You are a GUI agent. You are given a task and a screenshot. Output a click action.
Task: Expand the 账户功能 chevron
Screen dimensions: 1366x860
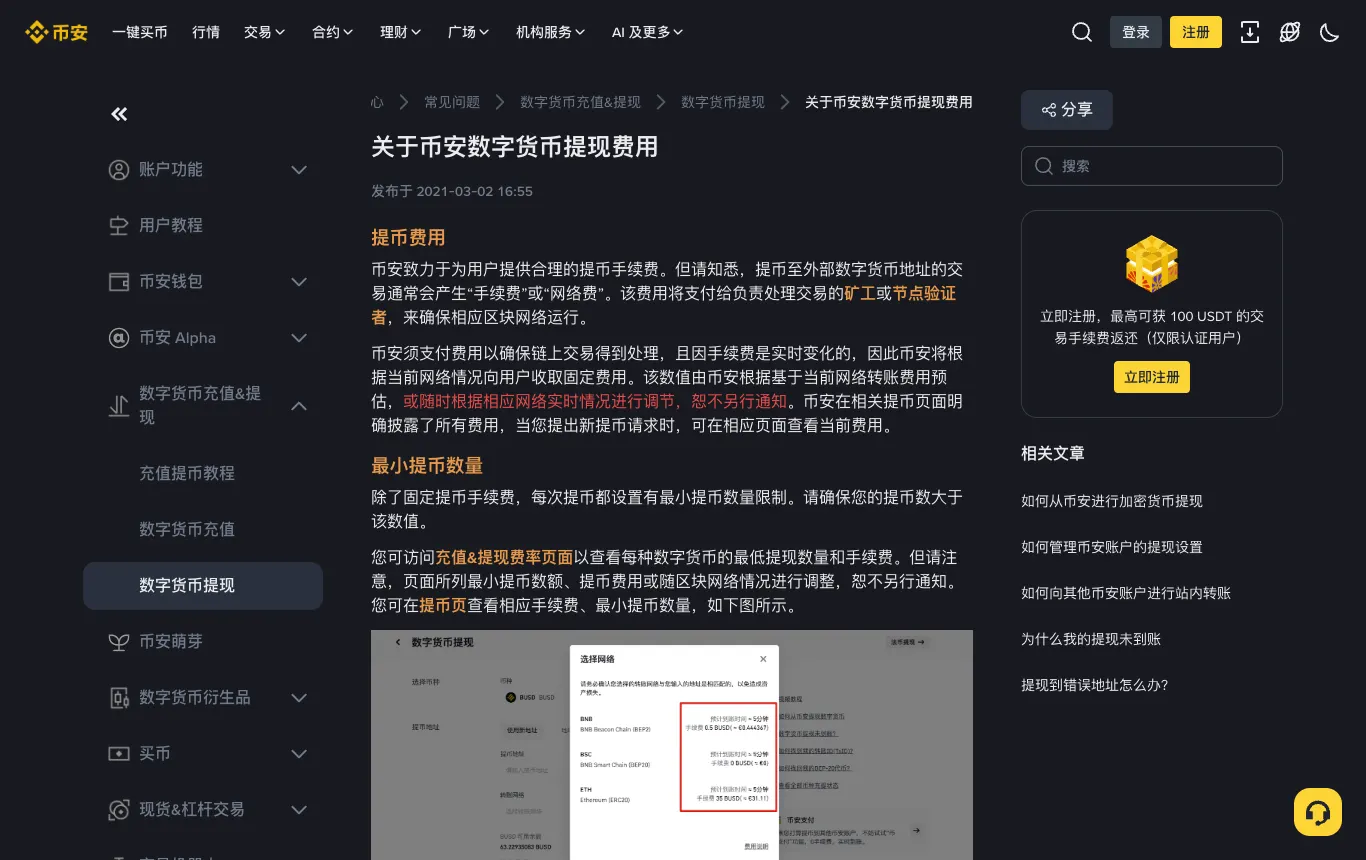[299, 170]
